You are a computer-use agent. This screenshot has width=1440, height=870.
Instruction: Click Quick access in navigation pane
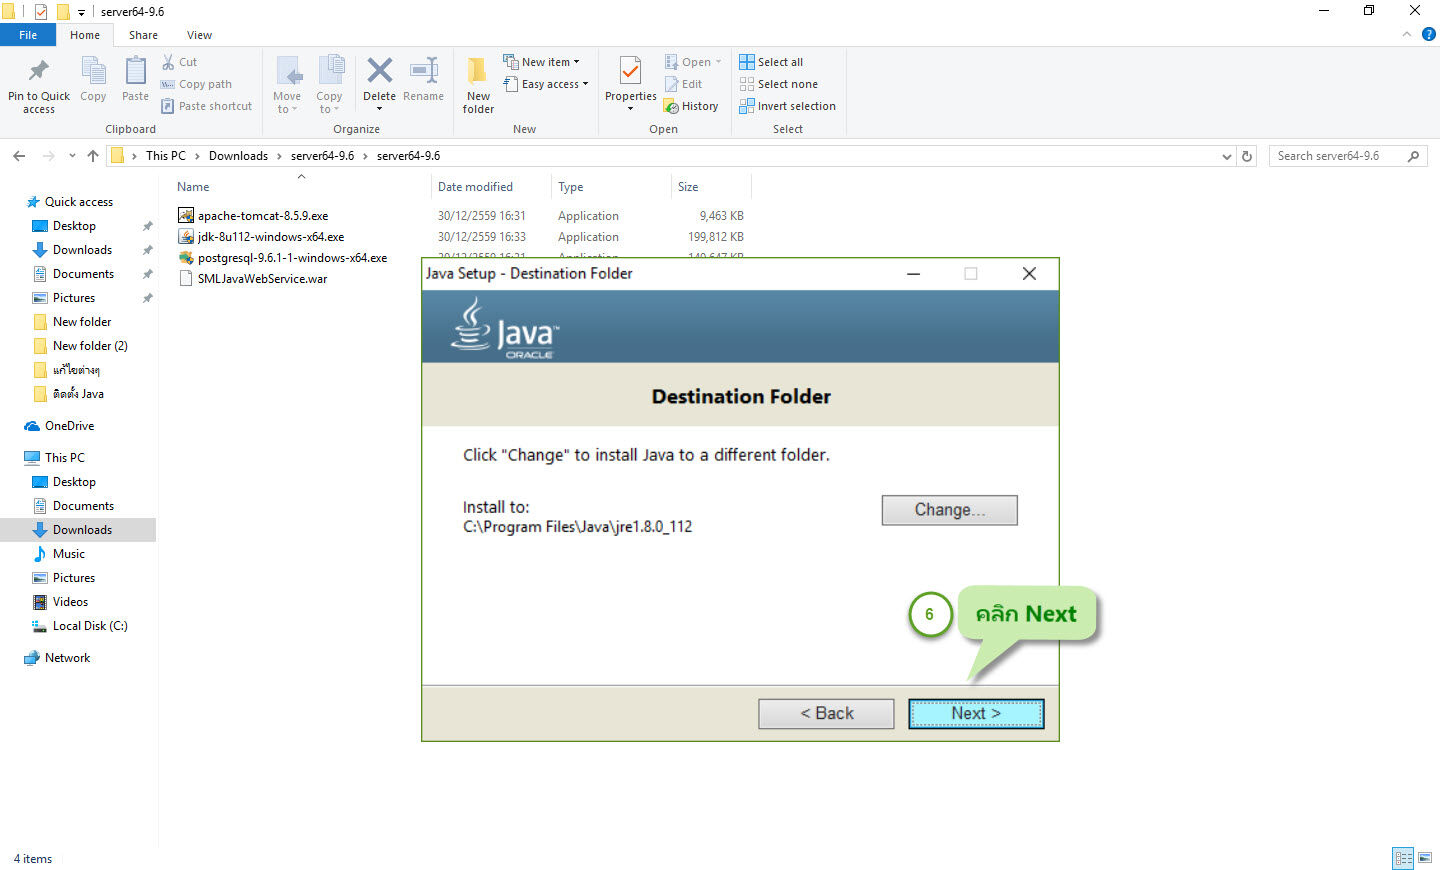coord(79,202)
